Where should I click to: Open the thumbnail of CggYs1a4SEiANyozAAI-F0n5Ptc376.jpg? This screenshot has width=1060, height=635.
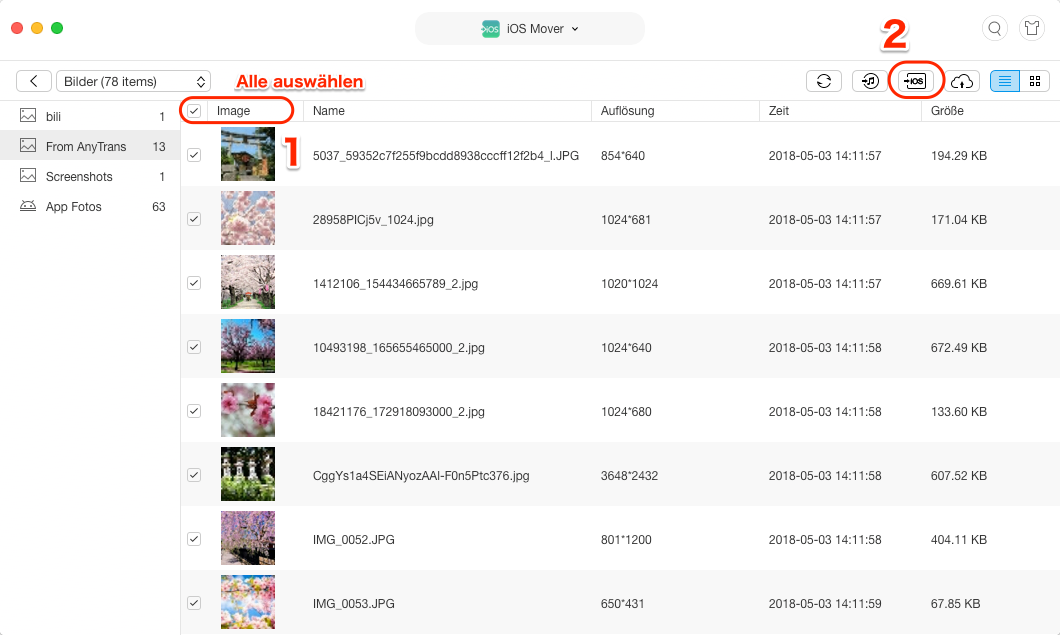pos(248,474)
